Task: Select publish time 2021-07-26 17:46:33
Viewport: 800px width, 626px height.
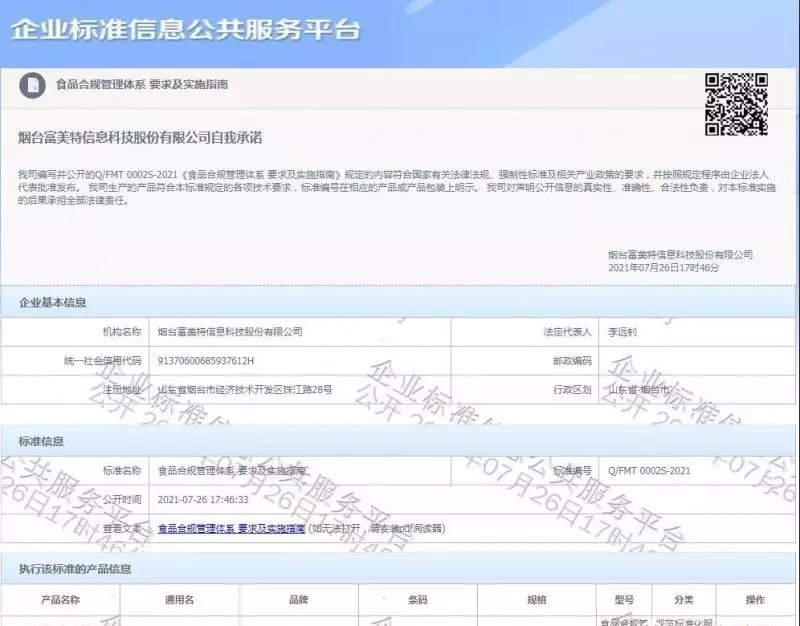Action: tap(203, 499)
